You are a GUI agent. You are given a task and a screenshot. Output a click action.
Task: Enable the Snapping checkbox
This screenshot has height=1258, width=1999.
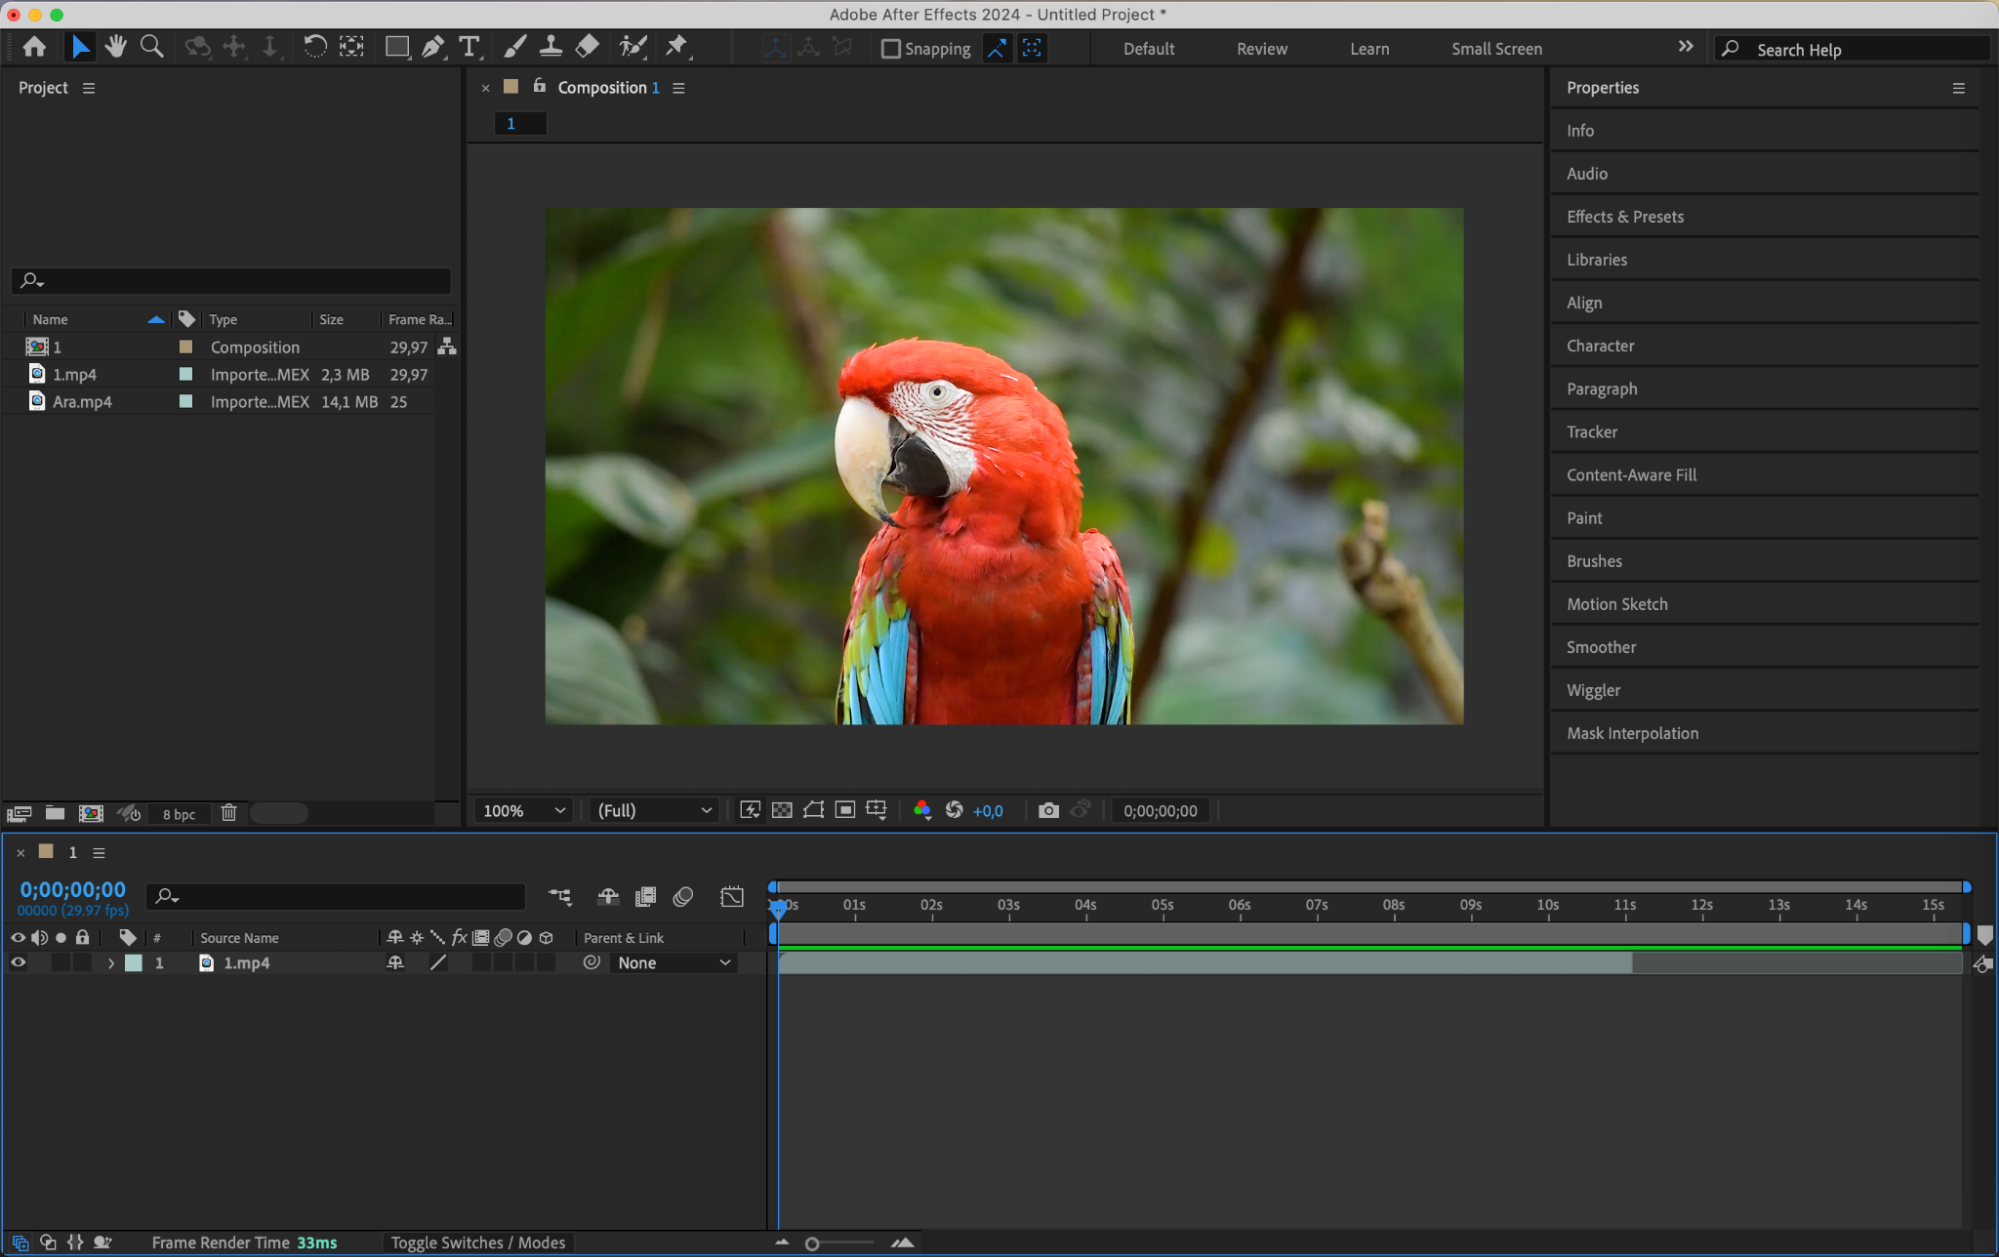click(x=890, y=49)
